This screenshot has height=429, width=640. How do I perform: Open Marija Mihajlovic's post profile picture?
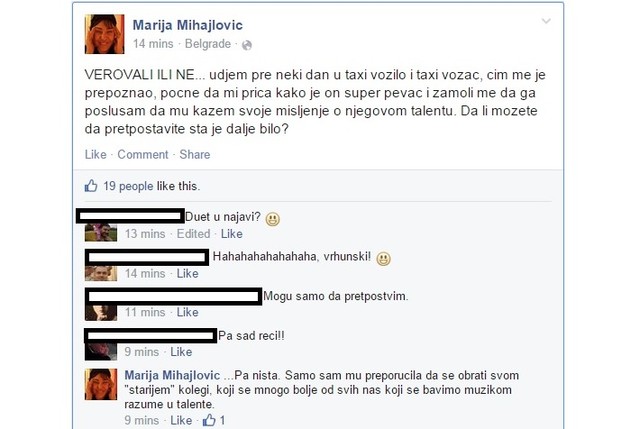point(104,34)
